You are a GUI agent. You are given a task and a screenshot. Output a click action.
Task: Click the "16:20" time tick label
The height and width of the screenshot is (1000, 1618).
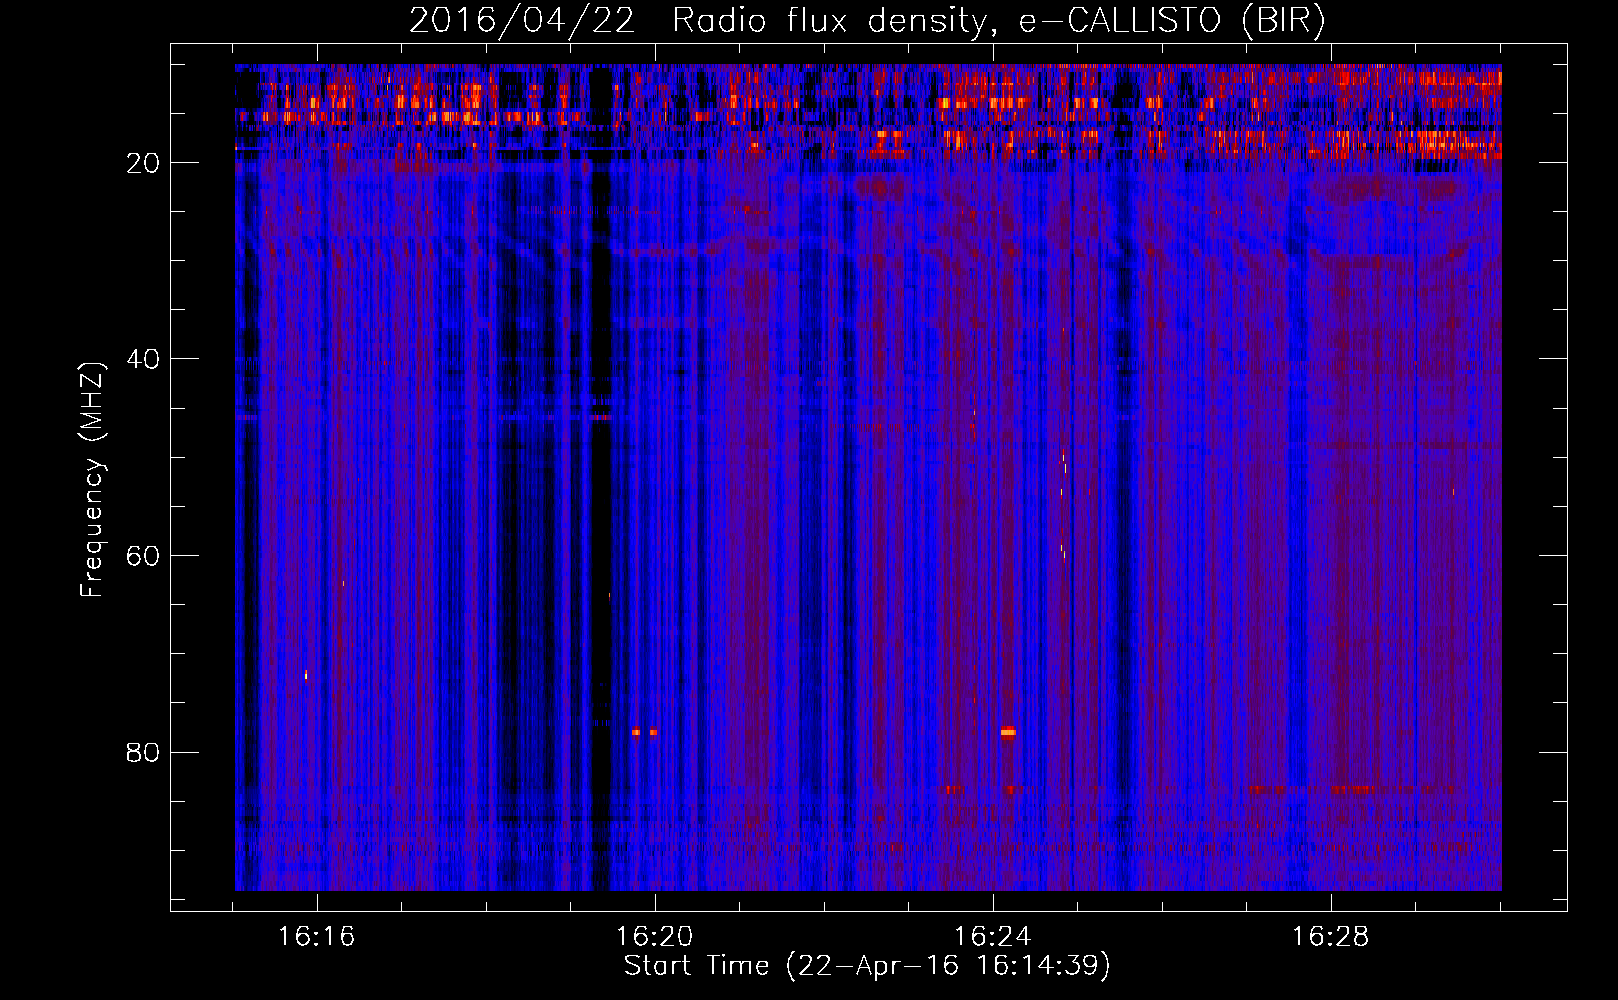pyautogui.click(x=655, y=937)
